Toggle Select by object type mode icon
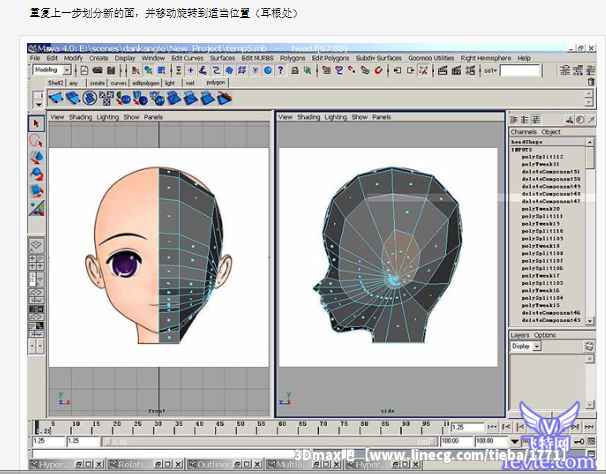This screenshot has width=606, height=474. [148, 70]
